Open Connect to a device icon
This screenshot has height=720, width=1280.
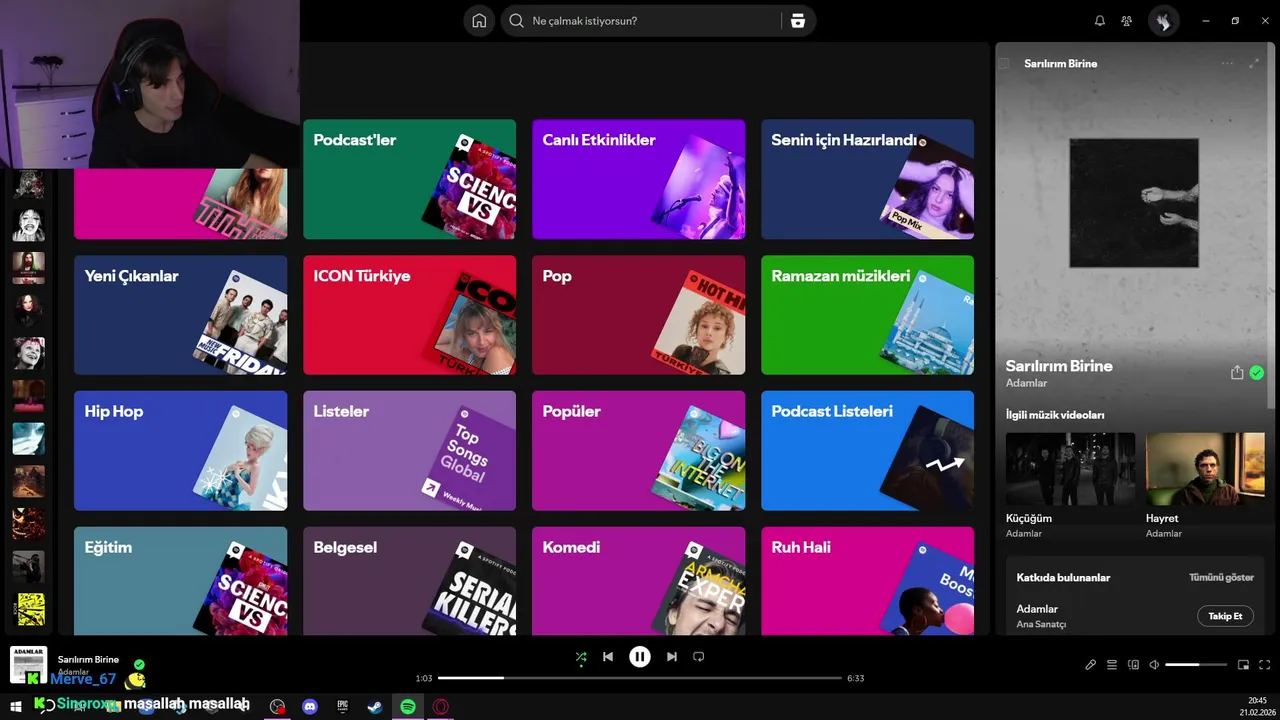[x=1133, y=665]
